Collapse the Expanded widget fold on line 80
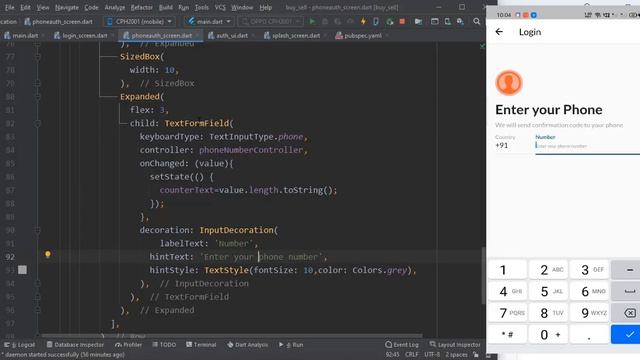This screenshot has height=360, width=640. (37, 97)
